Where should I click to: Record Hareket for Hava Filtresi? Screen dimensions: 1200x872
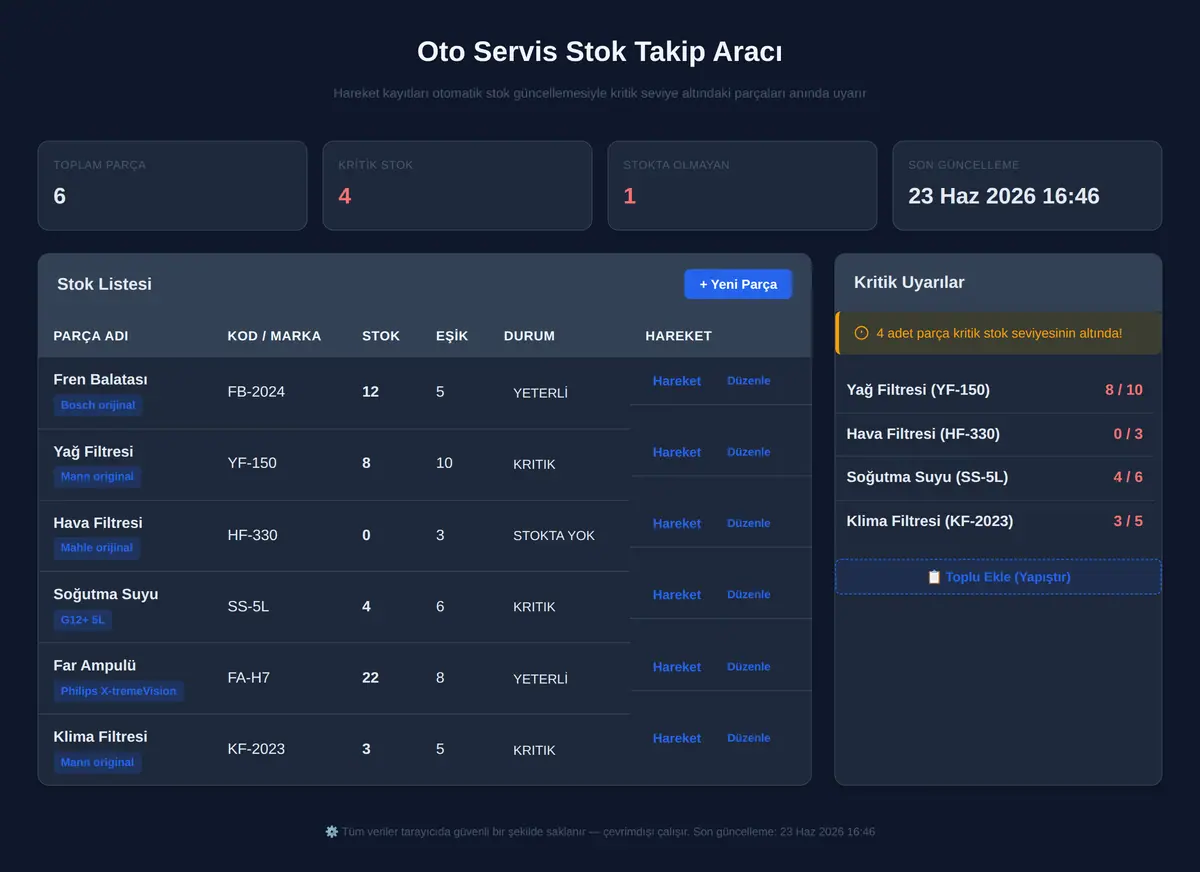[677, 523]
